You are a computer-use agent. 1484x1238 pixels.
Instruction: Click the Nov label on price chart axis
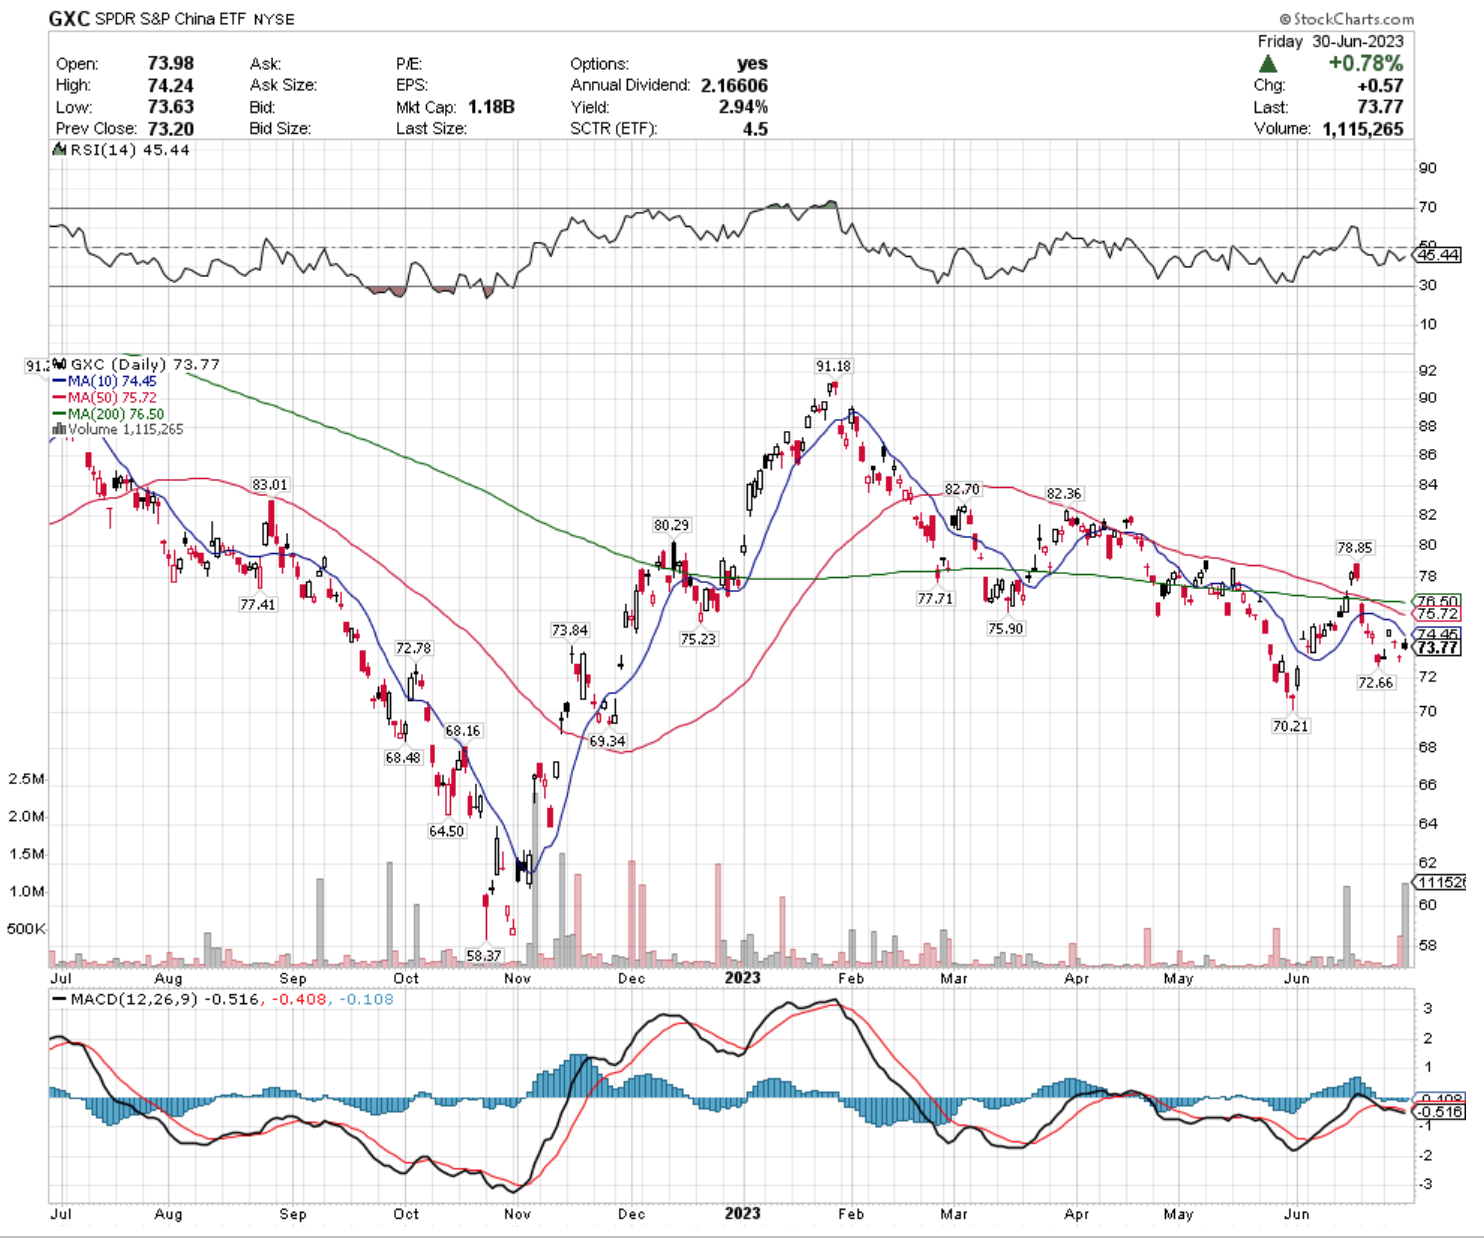pyautogui.click(x=517, y=978)
